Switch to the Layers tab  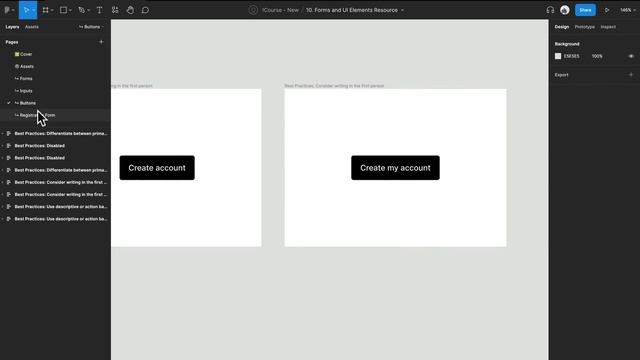click(12, 27)
